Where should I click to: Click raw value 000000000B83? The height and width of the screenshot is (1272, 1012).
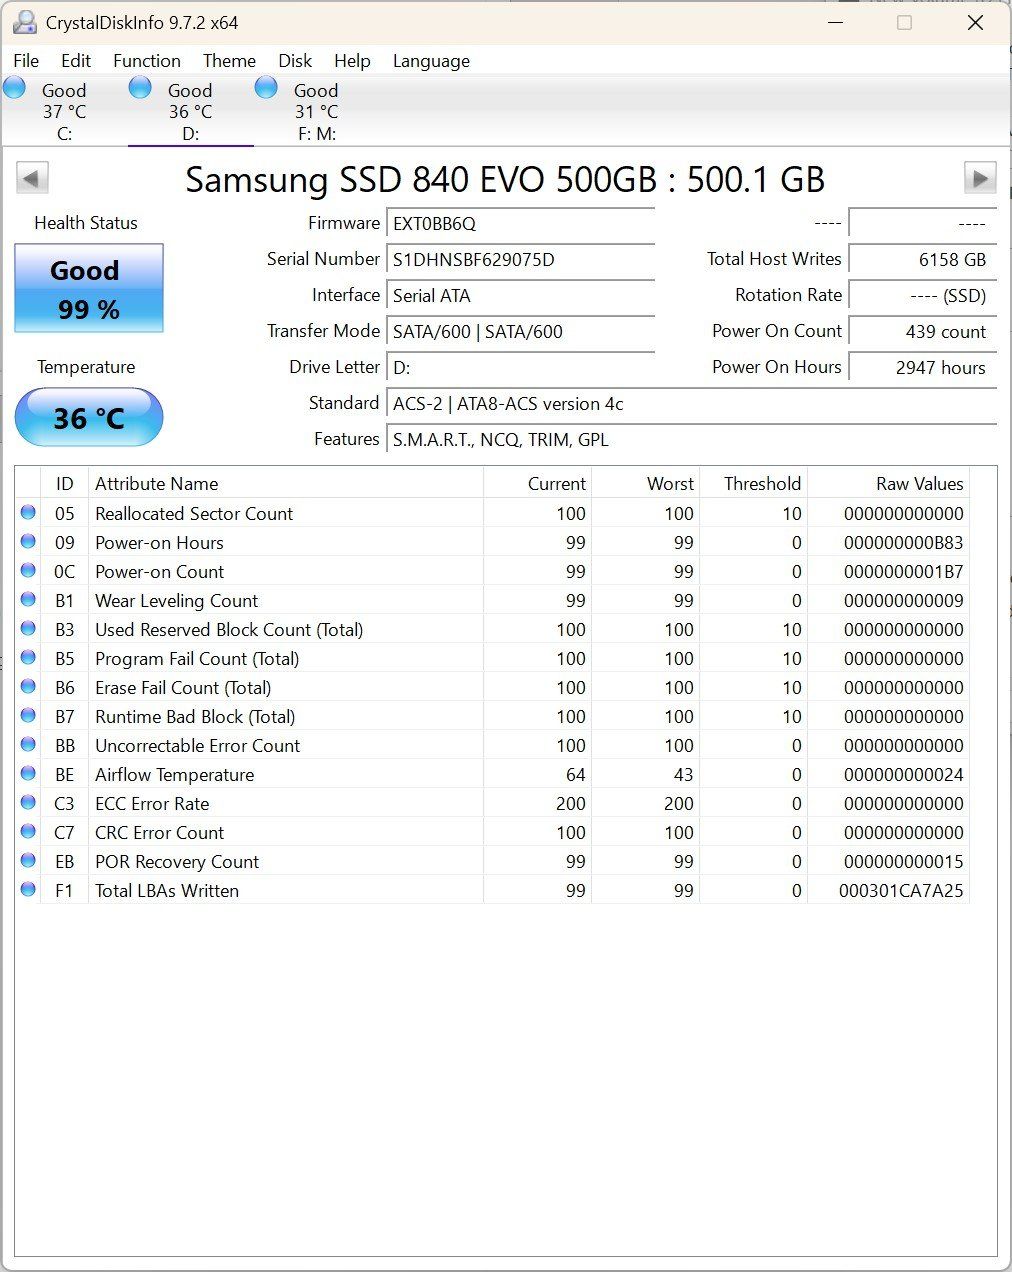(904, 543)
